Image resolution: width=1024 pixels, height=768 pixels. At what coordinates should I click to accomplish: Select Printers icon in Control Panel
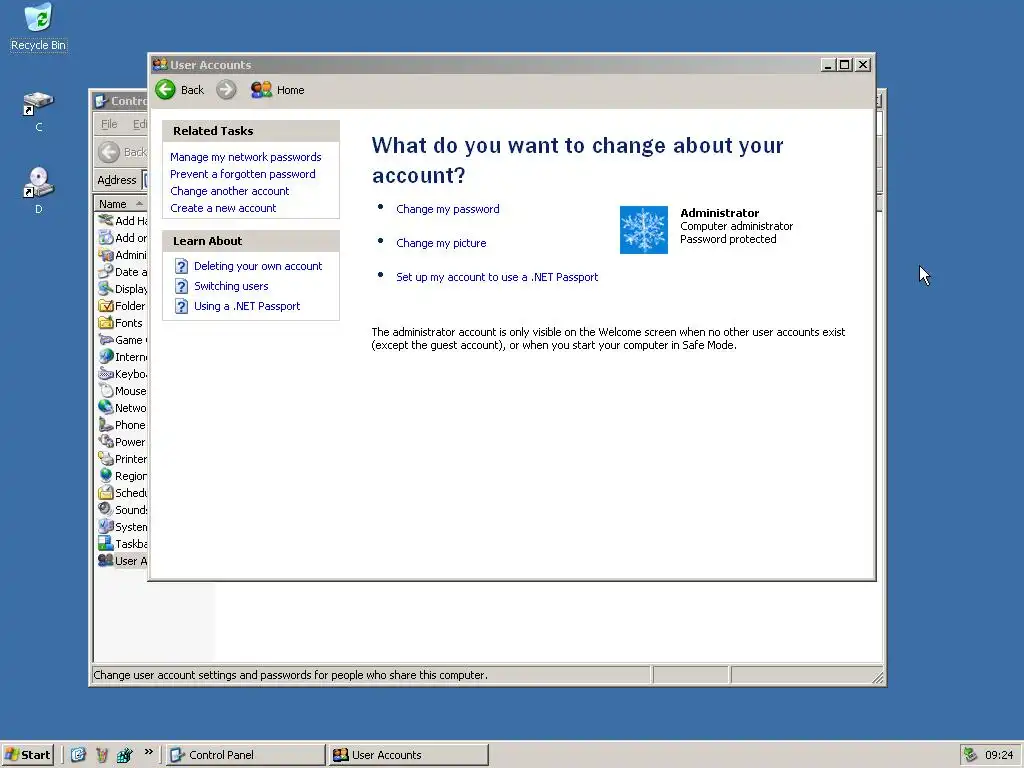pos(106,458)
